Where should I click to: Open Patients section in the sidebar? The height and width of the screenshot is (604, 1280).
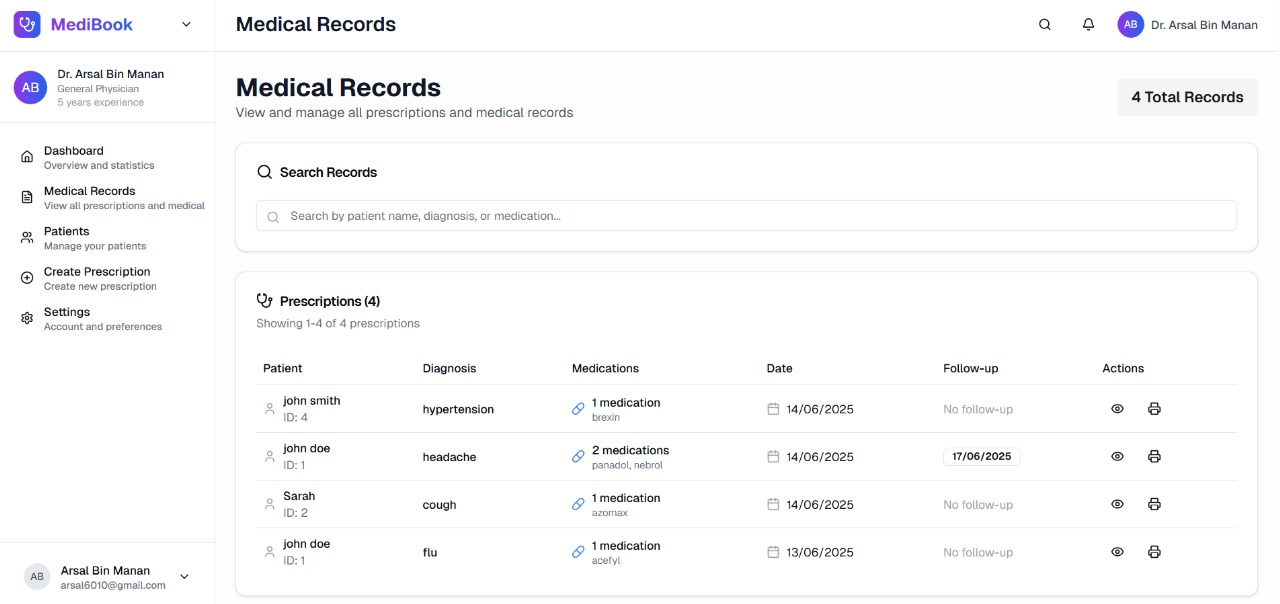[x=67, y=238]
